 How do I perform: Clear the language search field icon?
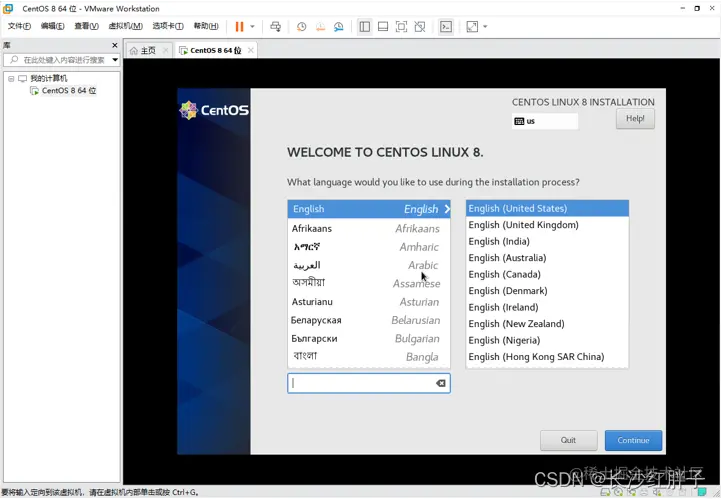coord(441,383)
